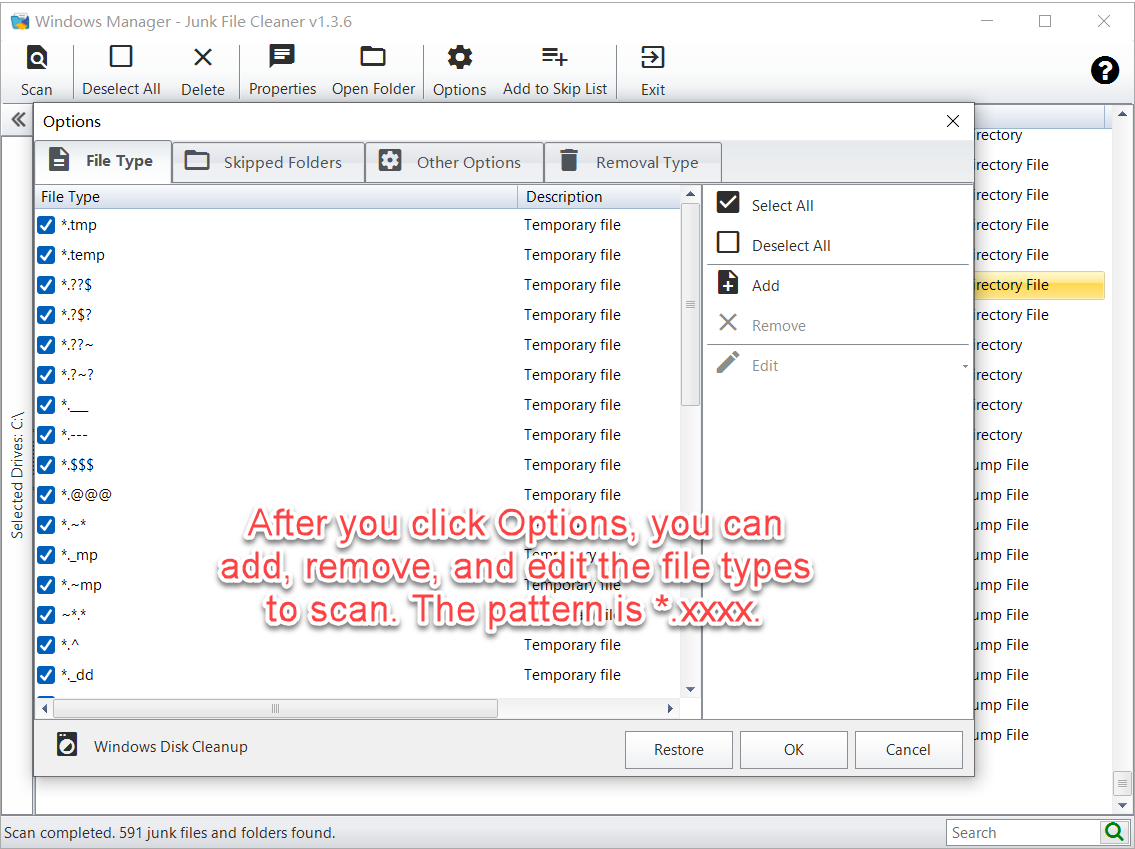Collapse the sidebar with double-chevron icon

click(x=18, y=119)
